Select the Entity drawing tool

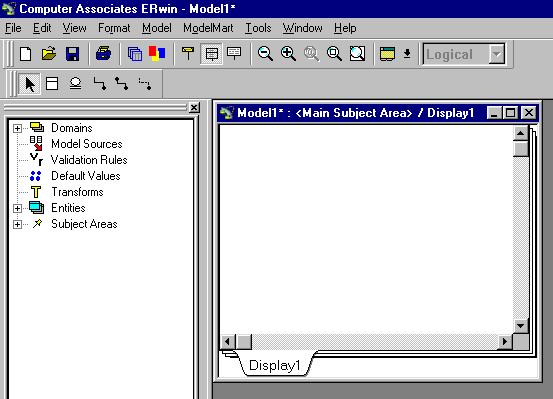tap(52, 84)
